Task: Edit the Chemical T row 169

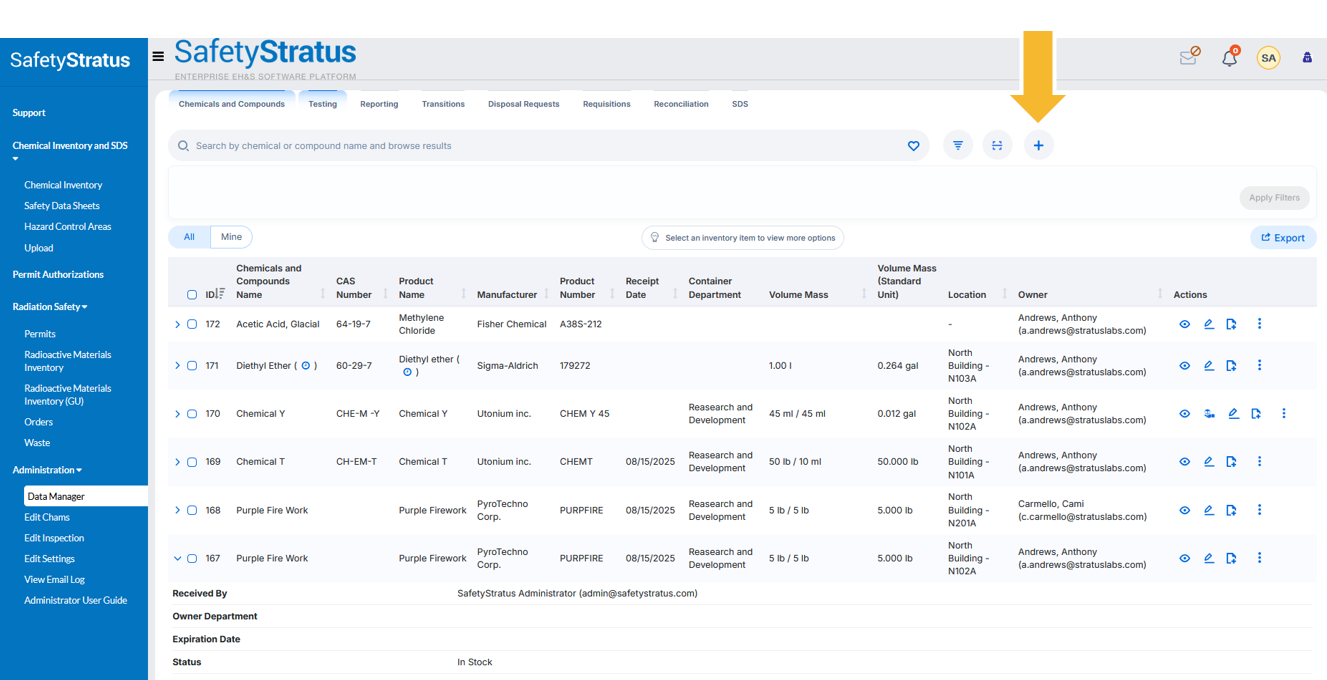Action: point(1209,462)
